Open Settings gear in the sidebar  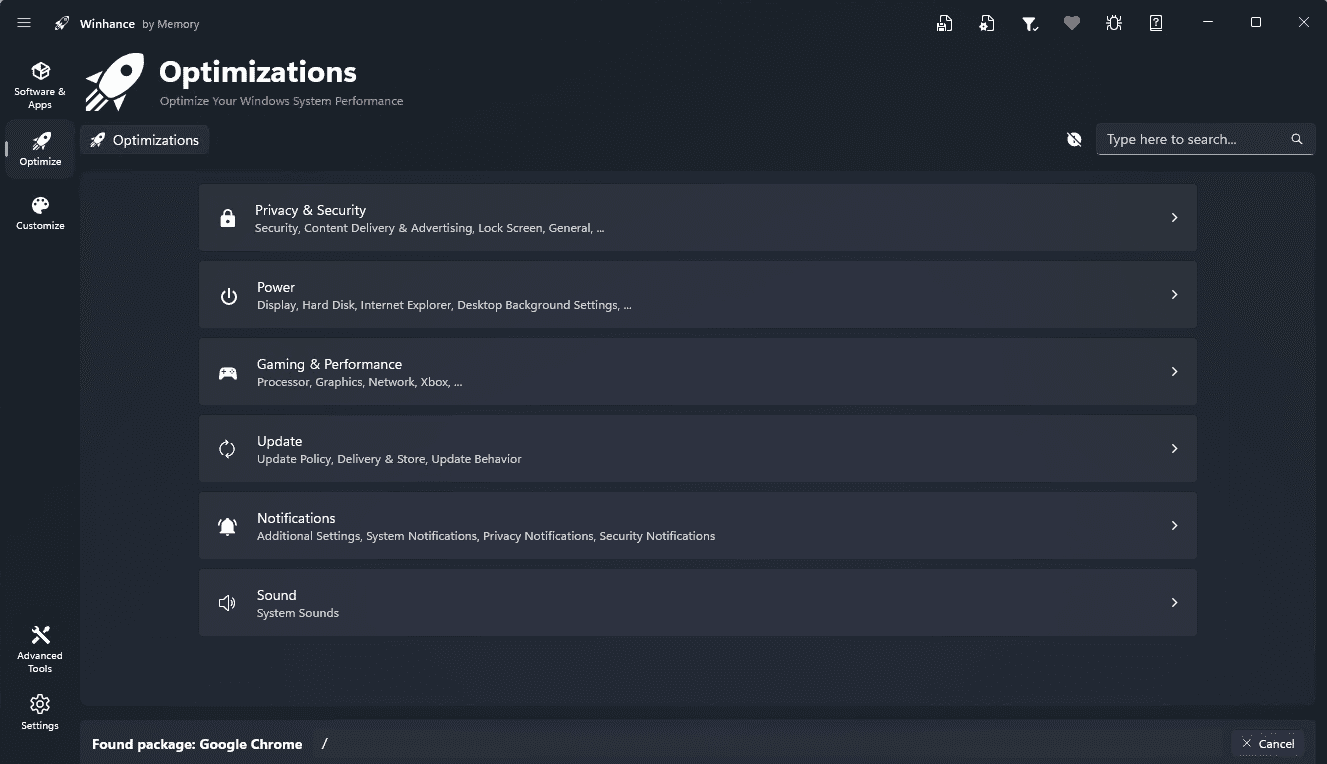[40, 712]
